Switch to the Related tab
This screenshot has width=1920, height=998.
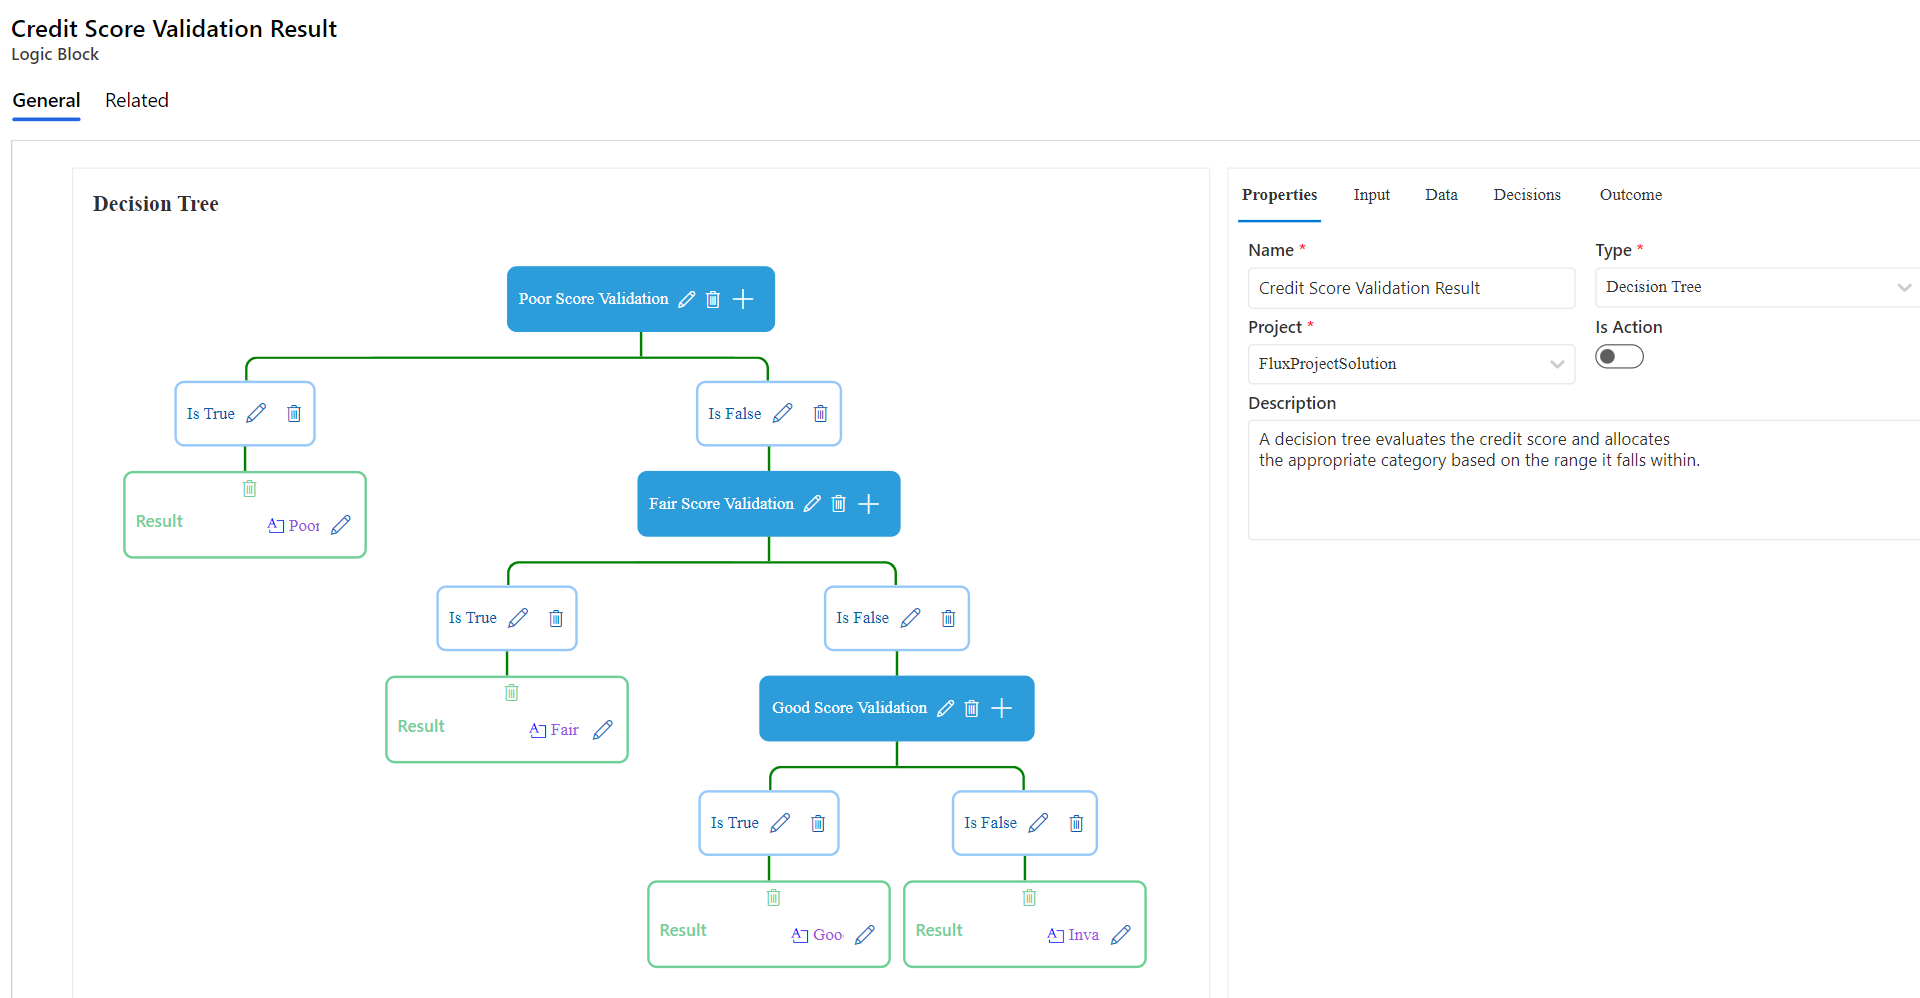point(137,100)
